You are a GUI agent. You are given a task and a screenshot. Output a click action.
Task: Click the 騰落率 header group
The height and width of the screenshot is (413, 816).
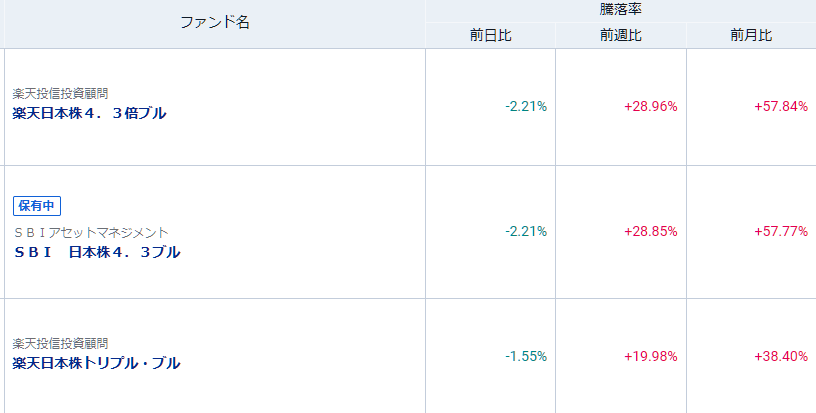coord(620,9)
